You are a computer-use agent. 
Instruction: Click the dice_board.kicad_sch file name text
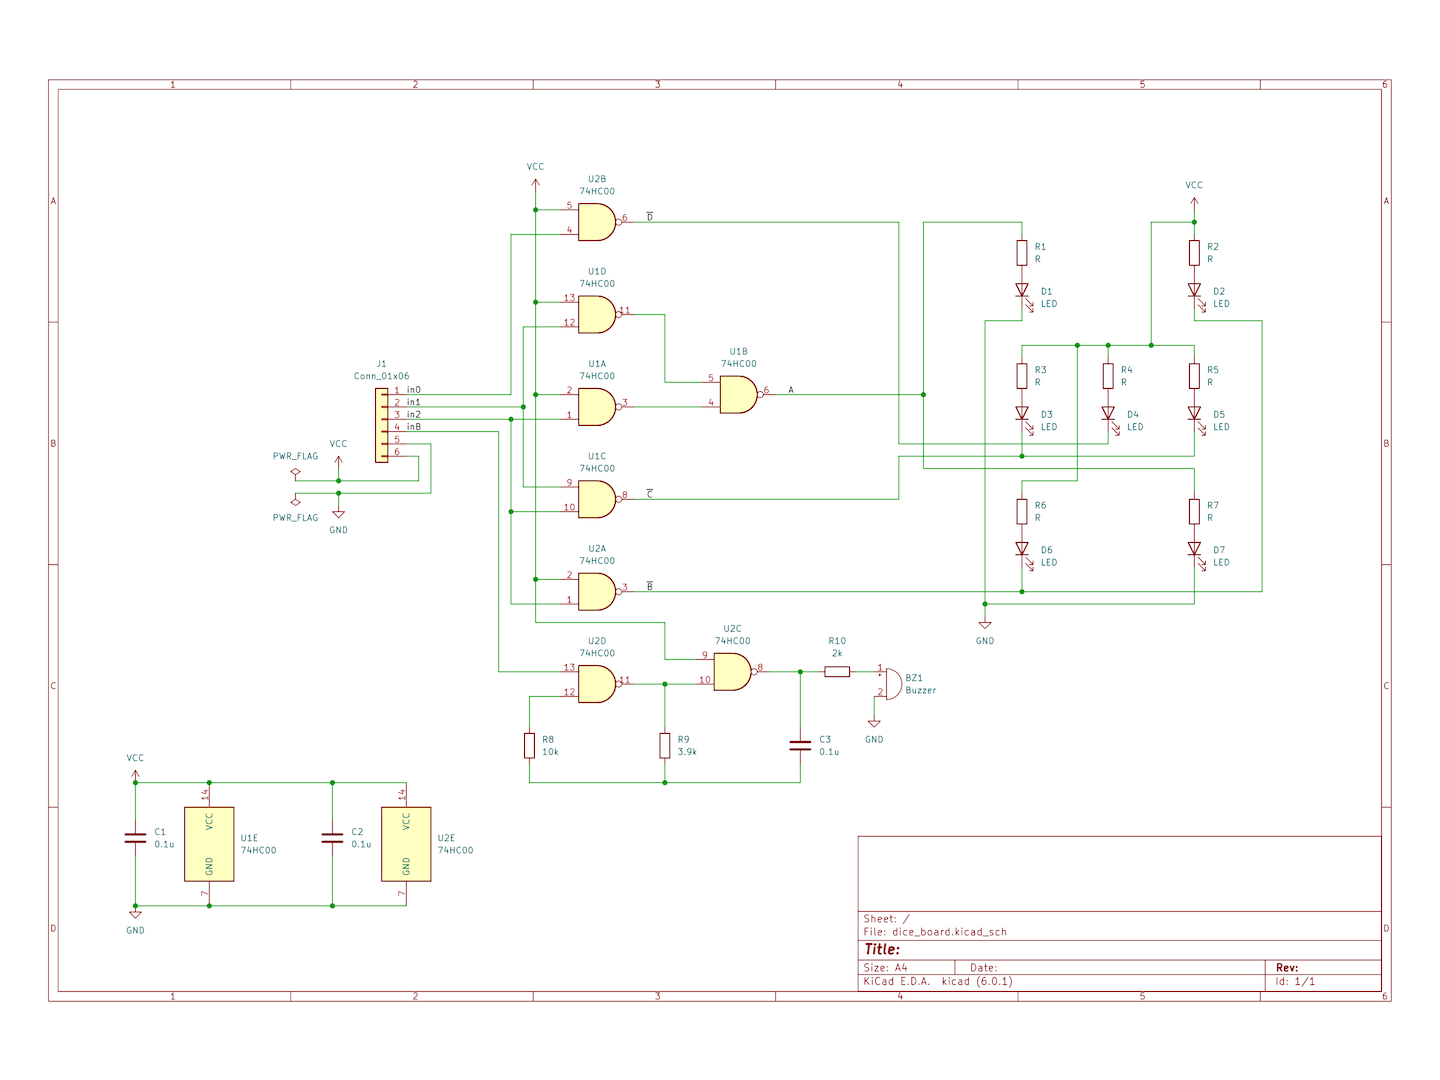coord(948,932)
